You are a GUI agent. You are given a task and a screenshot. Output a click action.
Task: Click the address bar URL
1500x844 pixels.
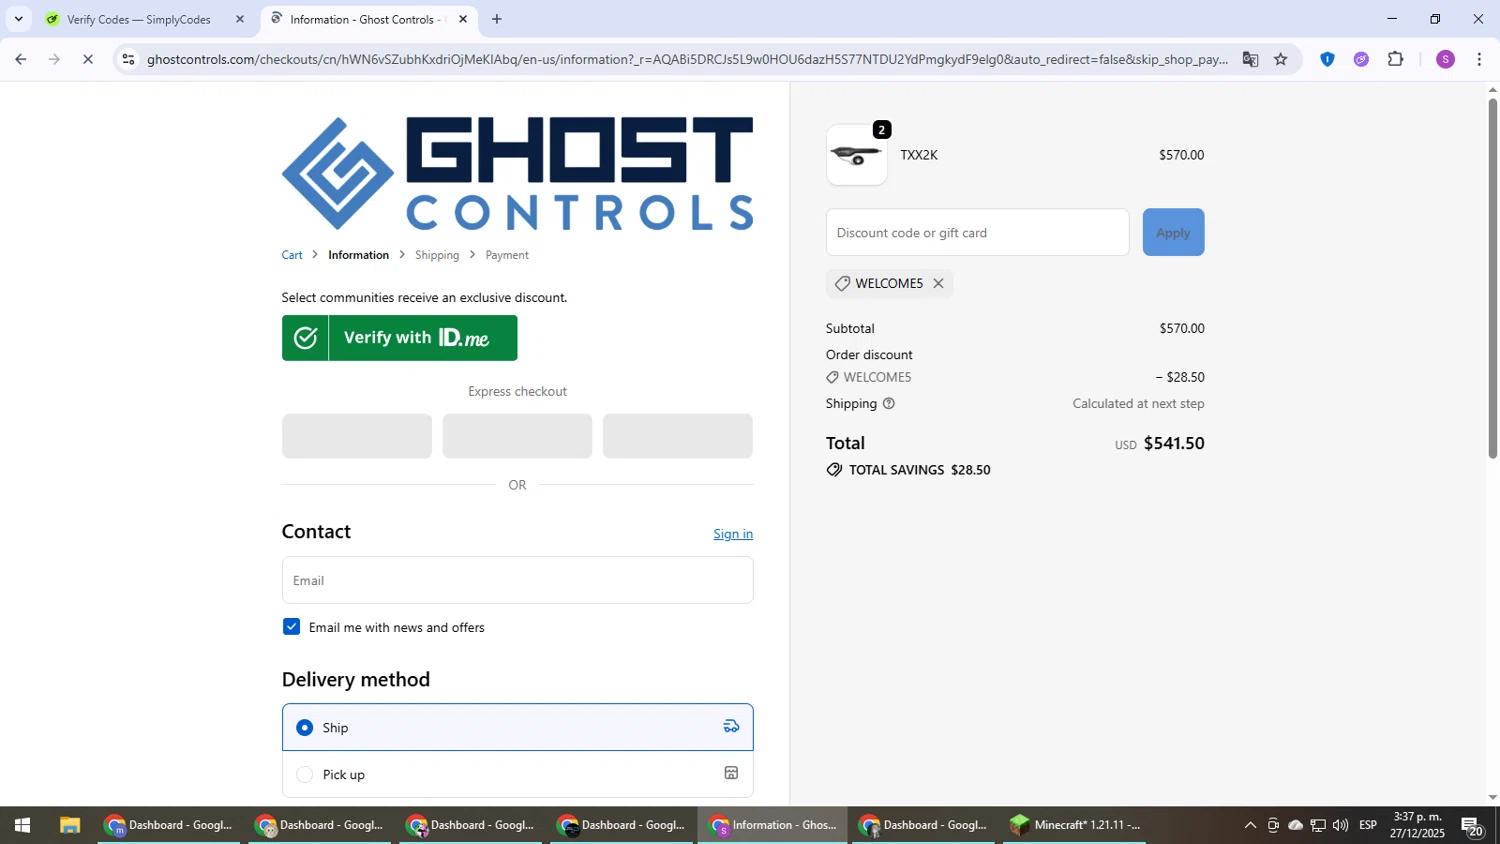click(x=687, y=59)
